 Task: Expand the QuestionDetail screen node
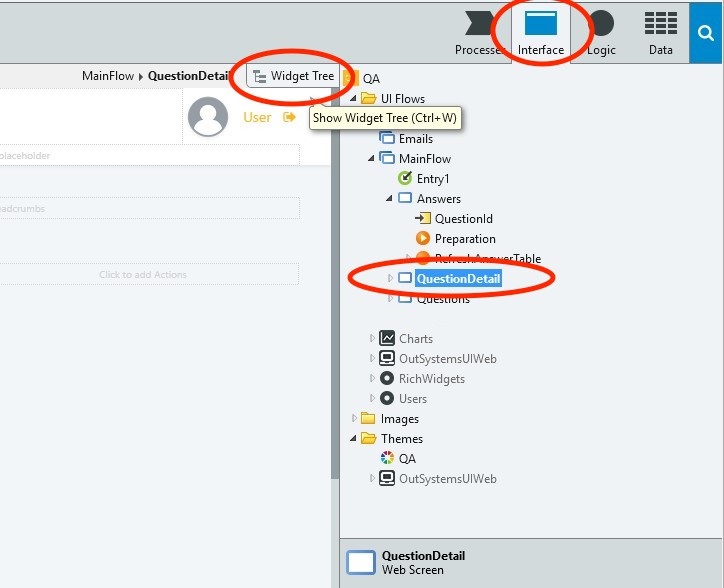click(x=390, y=278)
